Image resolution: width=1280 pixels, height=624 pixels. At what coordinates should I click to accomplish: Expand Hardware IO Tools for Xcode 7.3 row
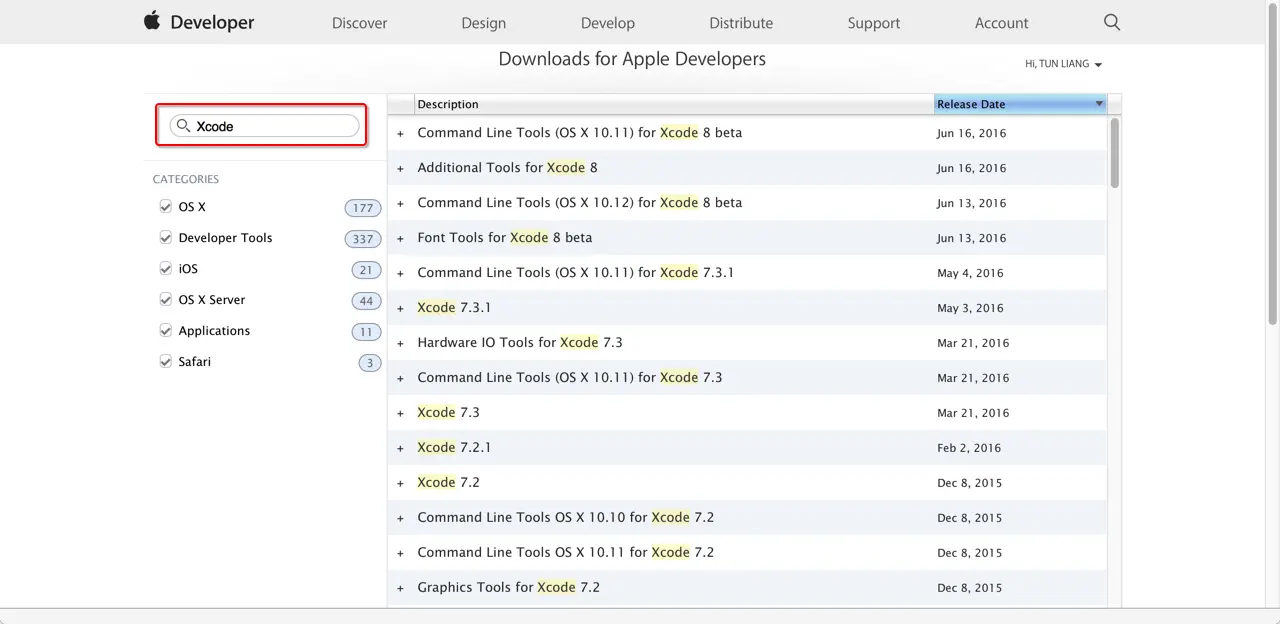coord(400,343)
